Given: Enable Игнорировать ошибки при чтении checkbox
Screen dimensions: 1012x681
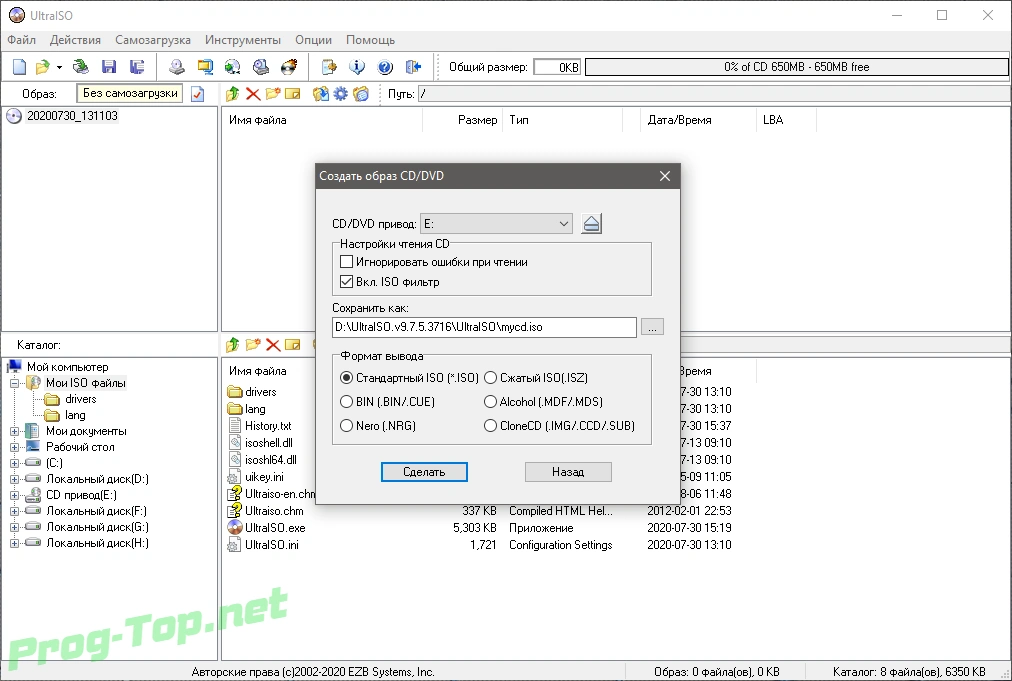Looking at the screenshot, I should point(347,262).
